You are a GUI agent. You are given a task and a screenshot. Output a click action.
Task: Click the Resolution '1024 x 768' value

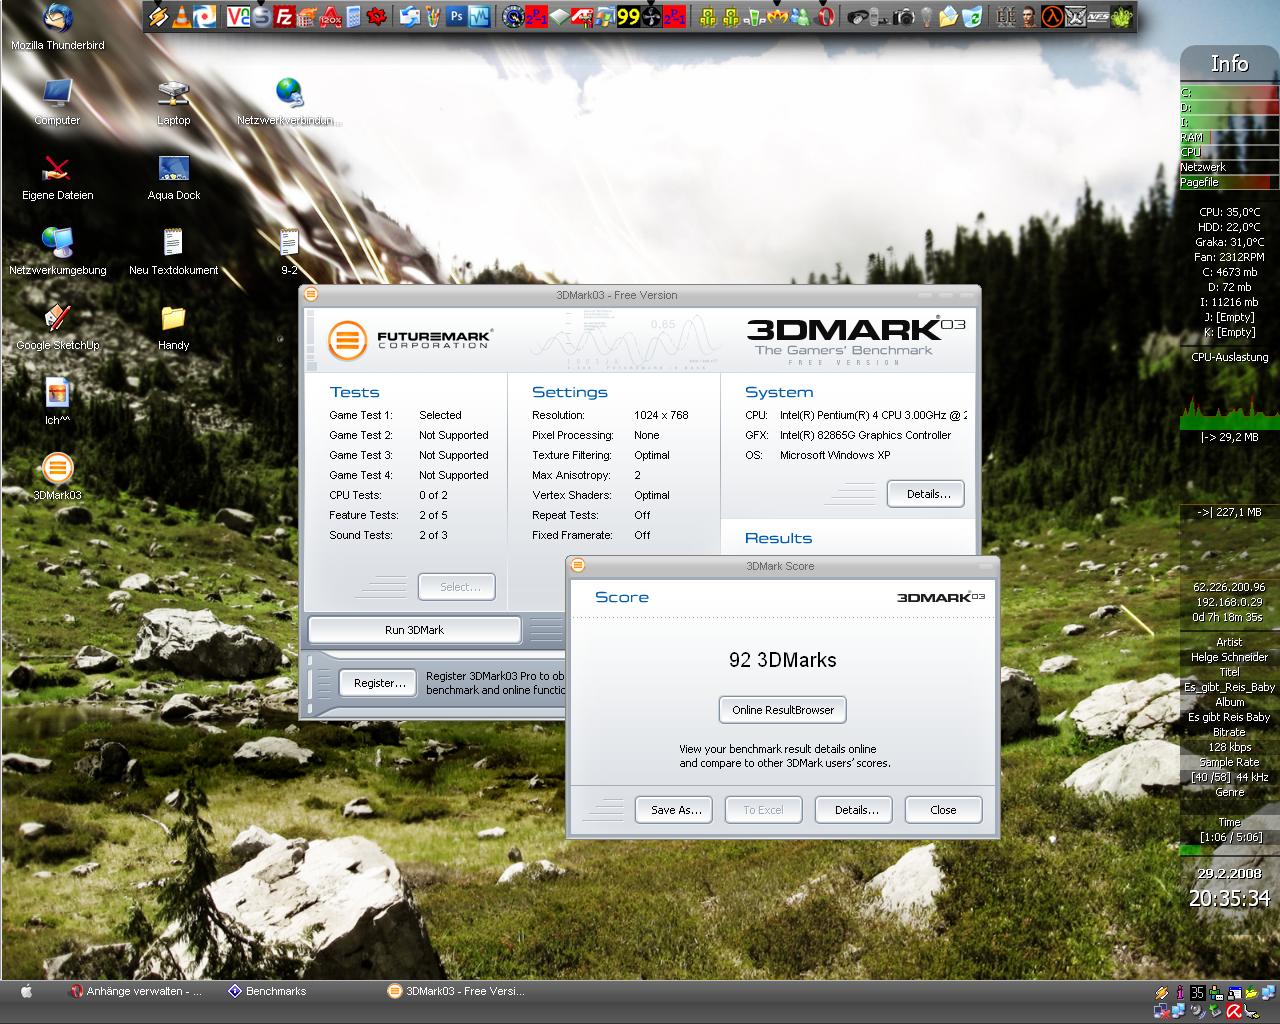[x=661, y=415]
